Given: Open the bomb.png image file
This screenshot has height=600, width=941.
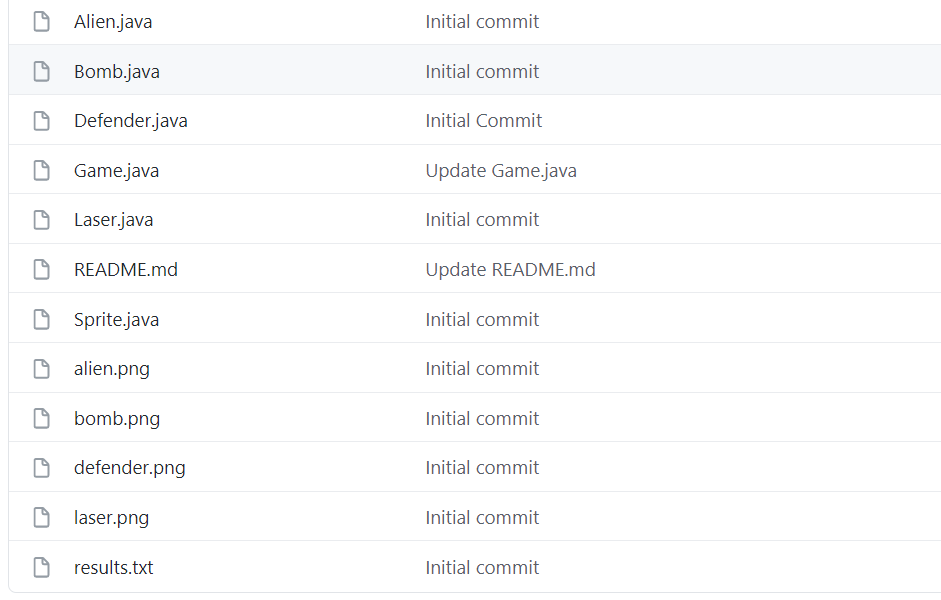Looking at the screenshot, I should [117, 418].
